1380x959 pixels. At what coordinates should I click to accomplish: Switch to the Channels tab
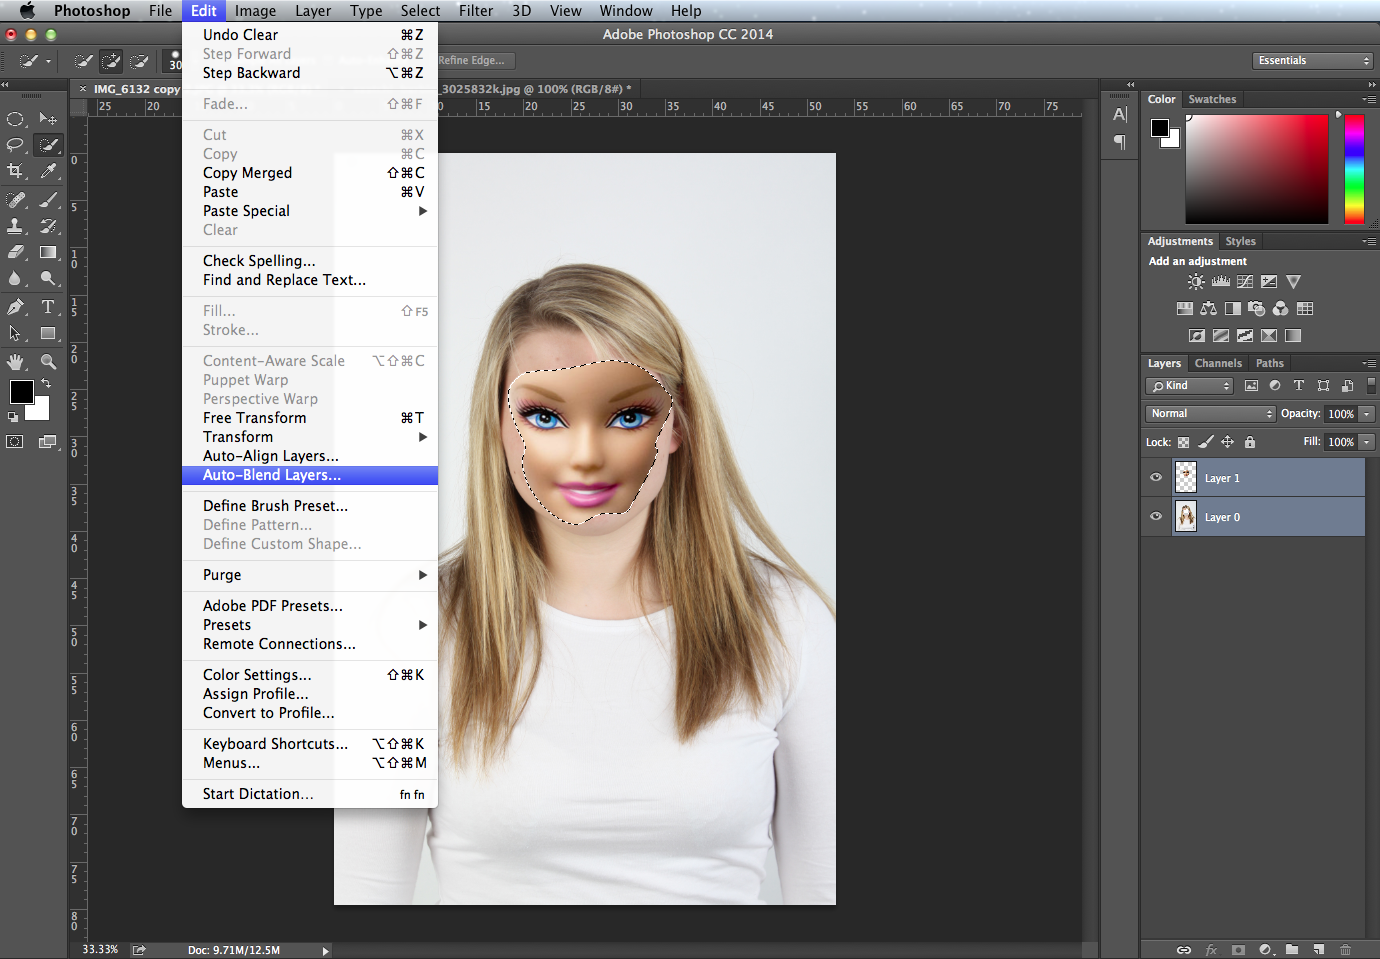point(1217,363)
